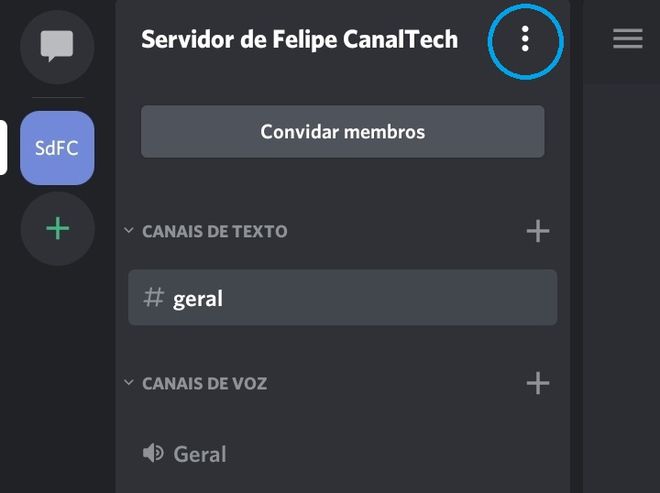Open the geral text channel
Image resolution: width=660 pixels, height=493 pixels.
tap(343, 298)
